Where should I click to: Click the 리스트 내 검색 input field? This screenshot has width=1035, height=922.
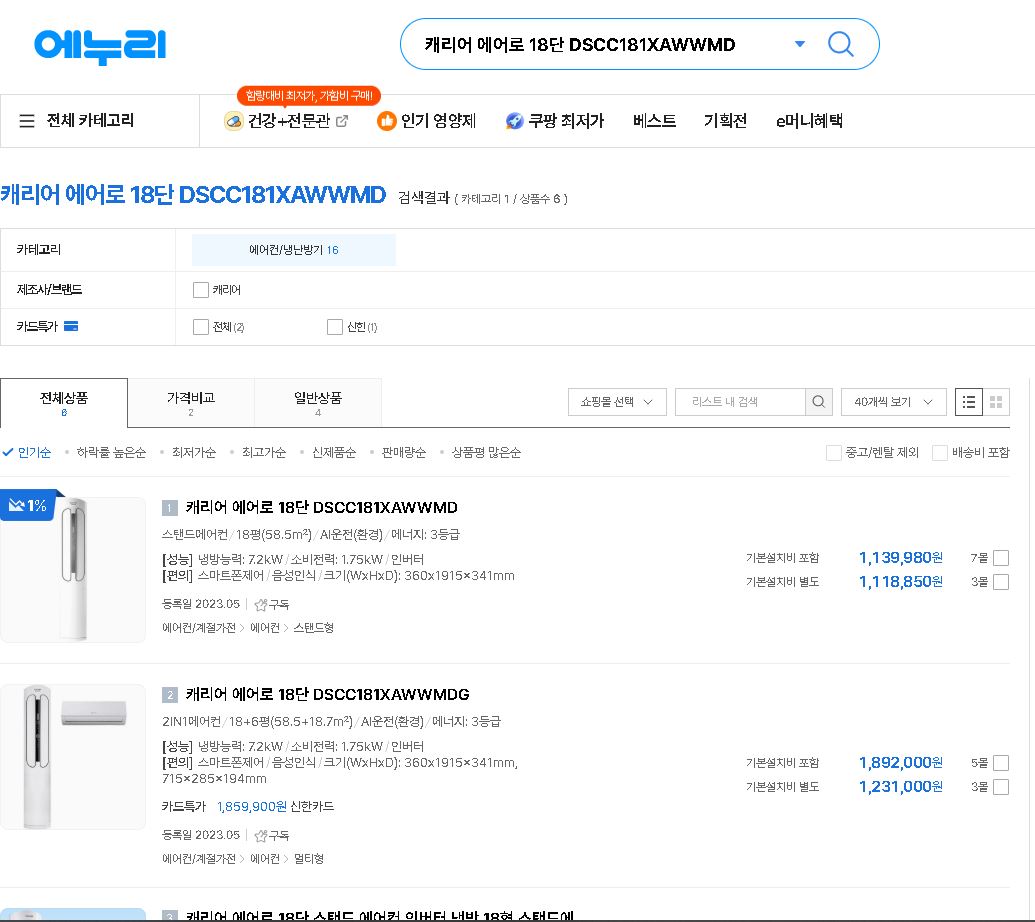740,402
